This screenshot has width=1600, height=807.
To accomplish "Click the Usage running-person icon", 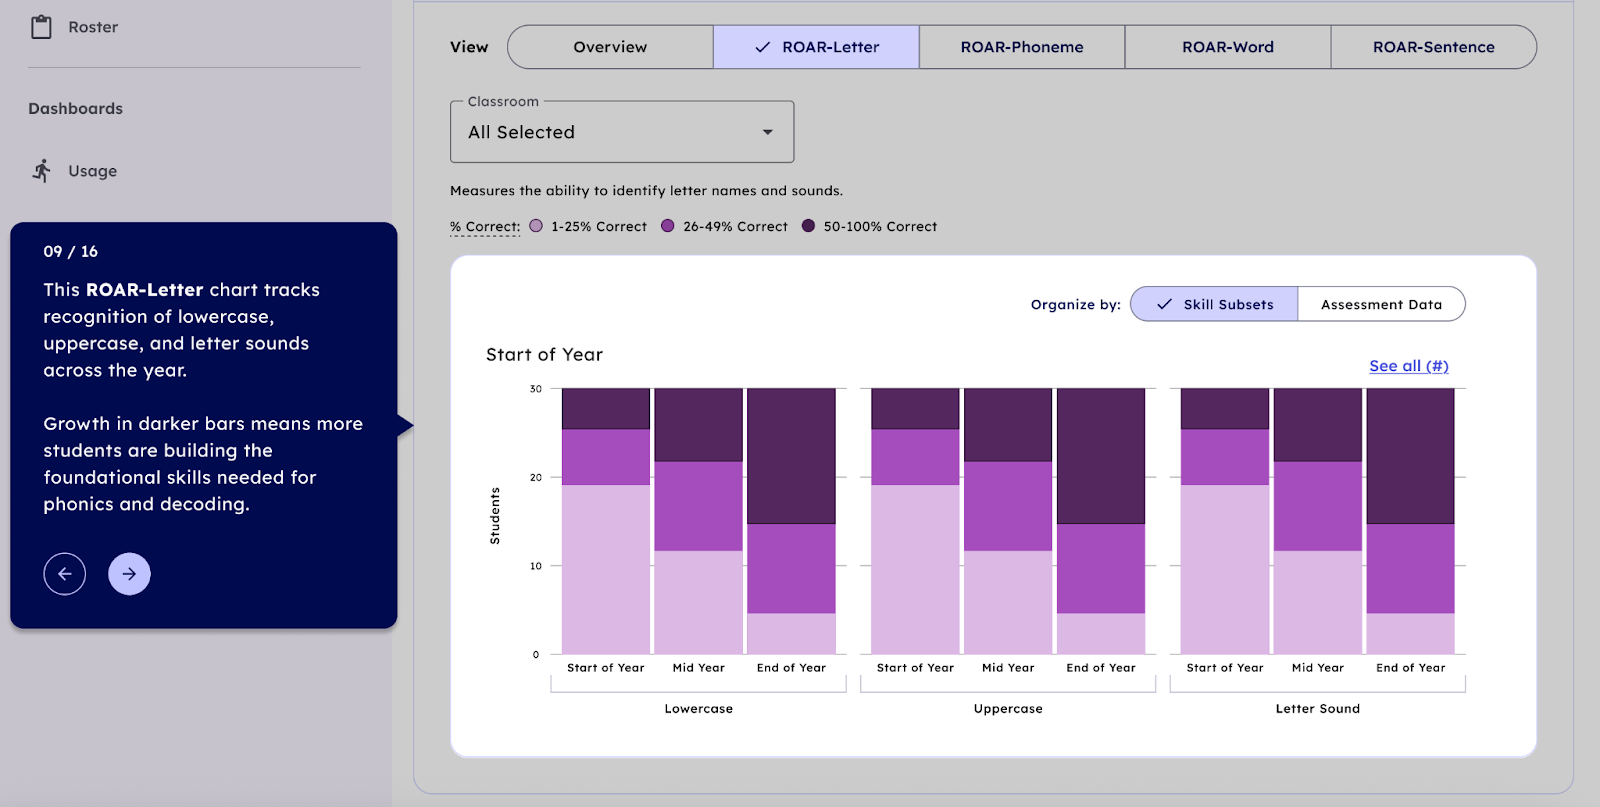I will point(41,171).
